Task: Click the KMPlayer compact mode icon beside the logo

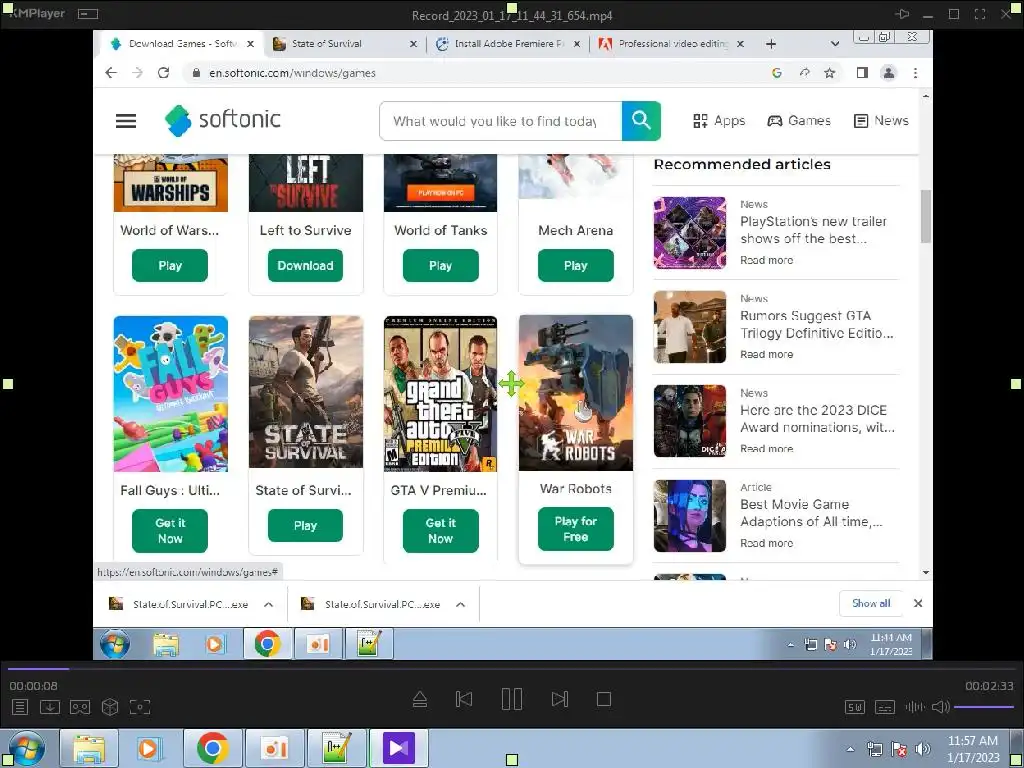Action: click(88, 14)
